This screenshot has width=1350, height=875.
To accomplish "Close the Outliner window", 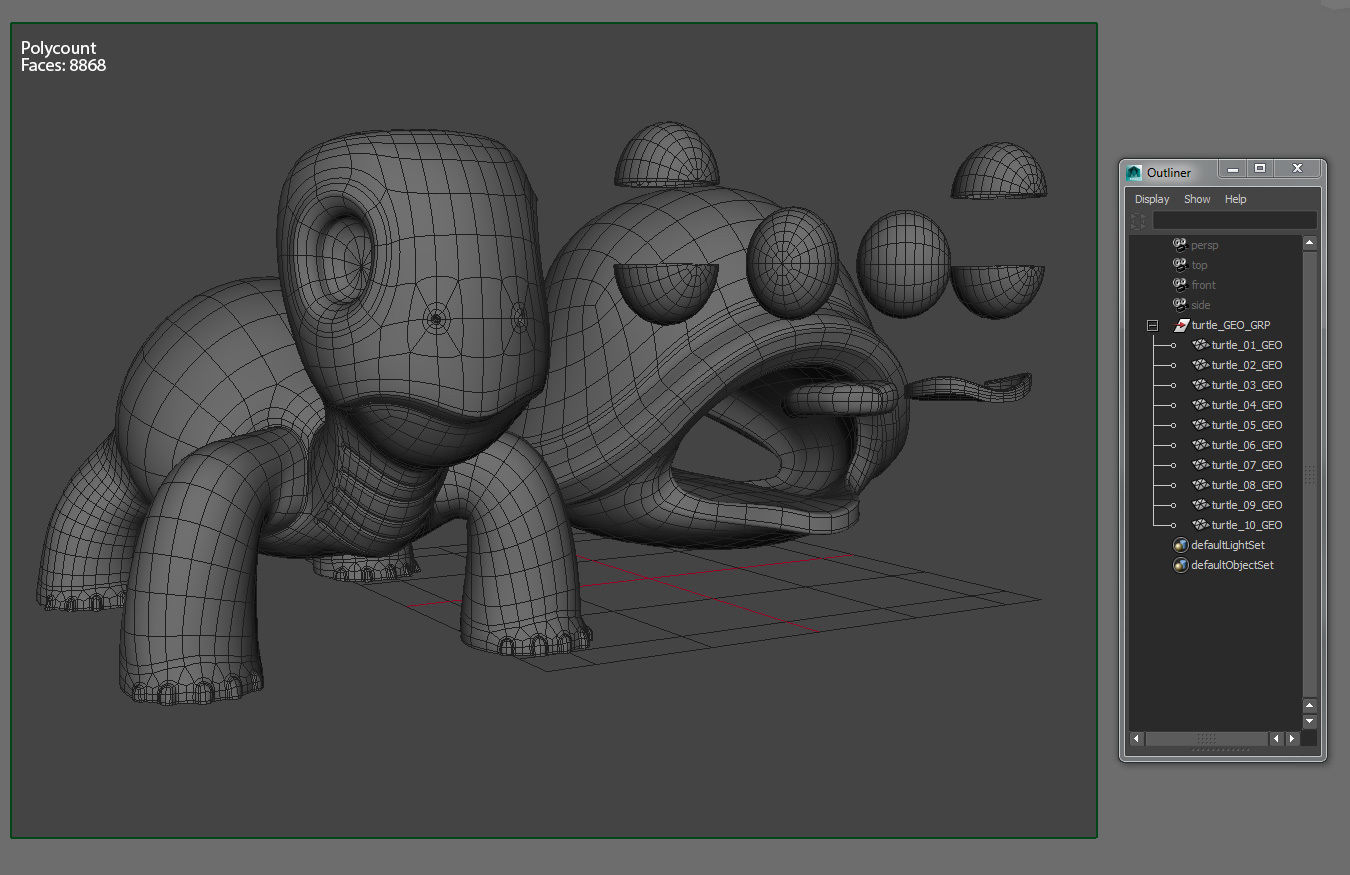I will pos(1298,169).
